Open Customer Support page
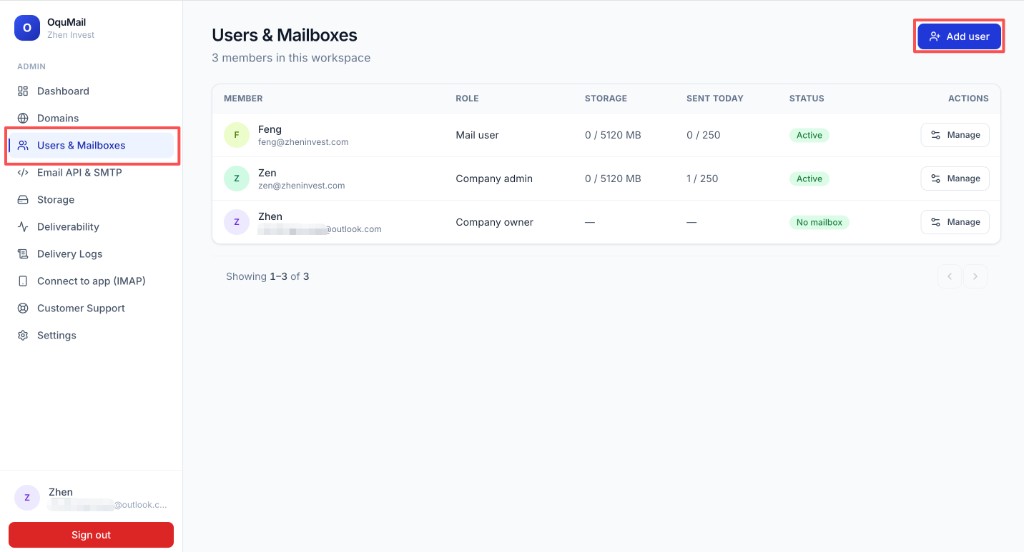The width and height of the screenshot is (1024, 552). (91, 308)
